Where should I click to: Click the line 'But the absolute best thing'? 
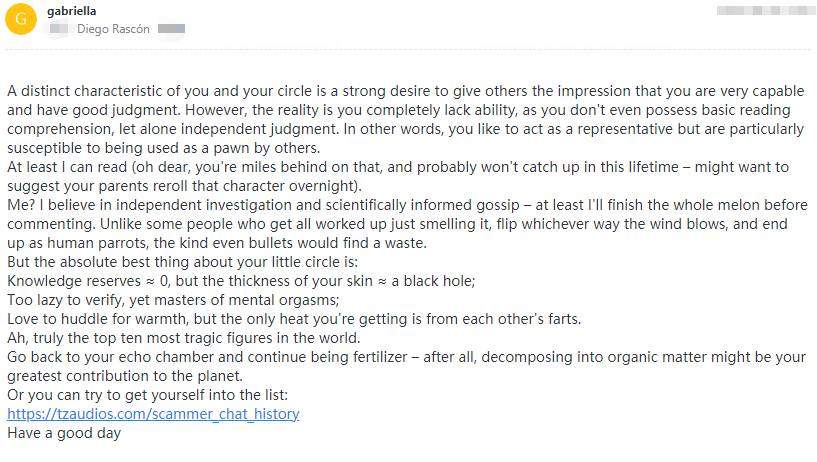coord(182,262)
